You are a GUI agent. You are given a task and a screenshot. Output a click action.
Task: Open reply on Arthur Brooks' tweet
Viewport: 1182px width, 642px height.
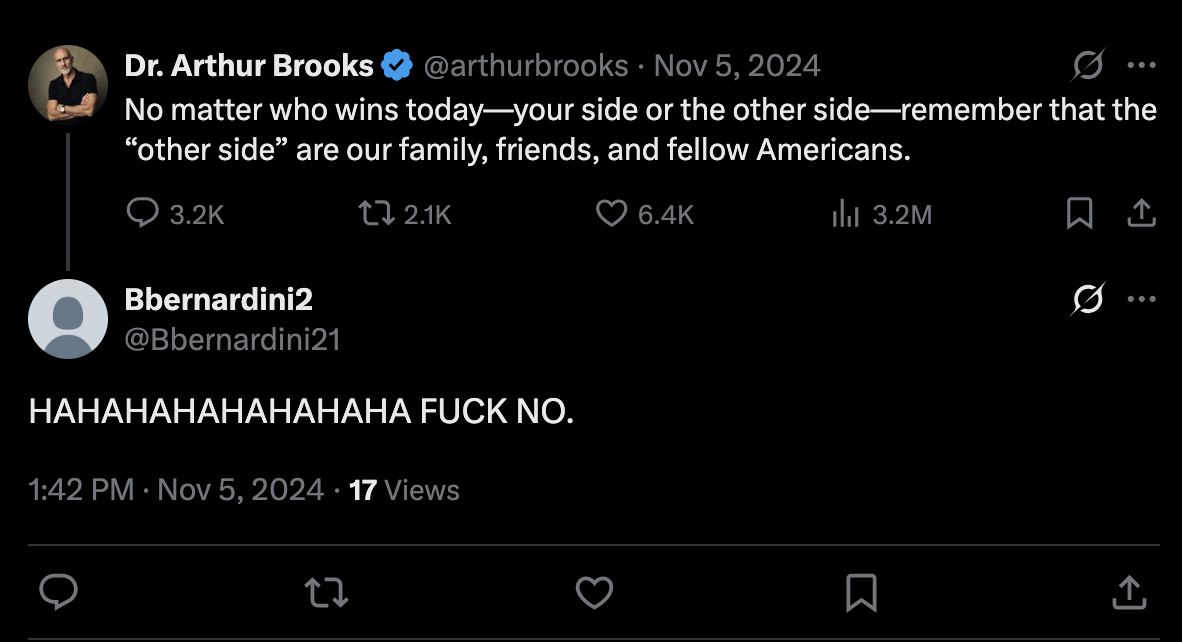[x=144, y=213]
